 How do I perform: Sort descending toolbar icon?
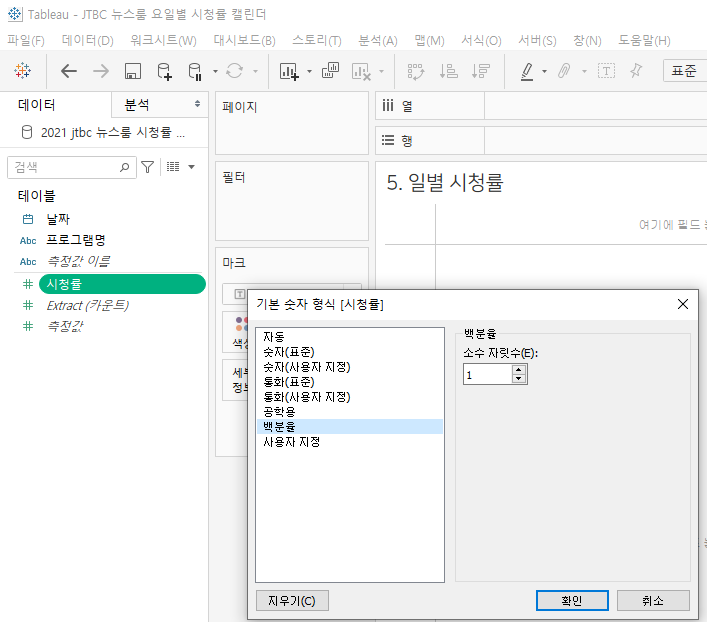[481, 71]
